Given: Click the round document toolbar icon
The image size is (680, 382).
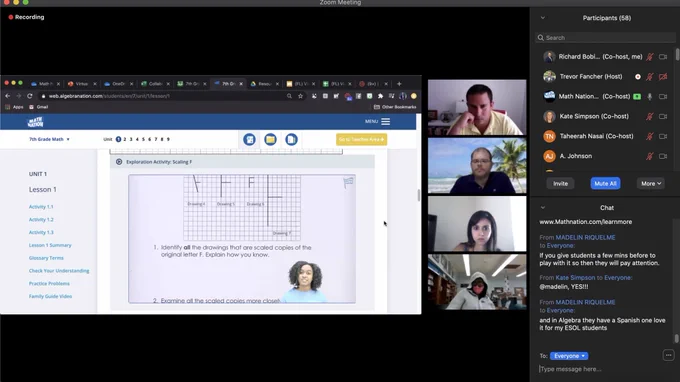Looking at the screenshot, I should pos(291,140).
